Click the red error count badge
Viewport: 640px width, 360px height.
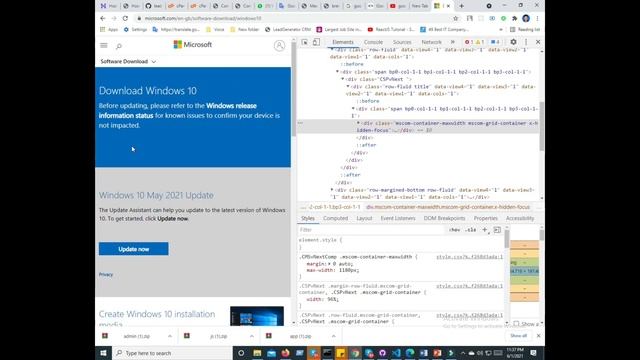pyautogui.click(x=469, y=42)
